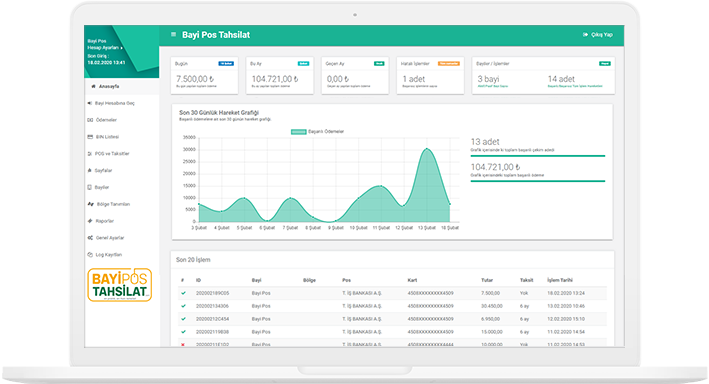Screen dimensions: 709x384
Task: Click the BIN Listesi card icon
Action: pyautogui.click(x=90, y=137)
